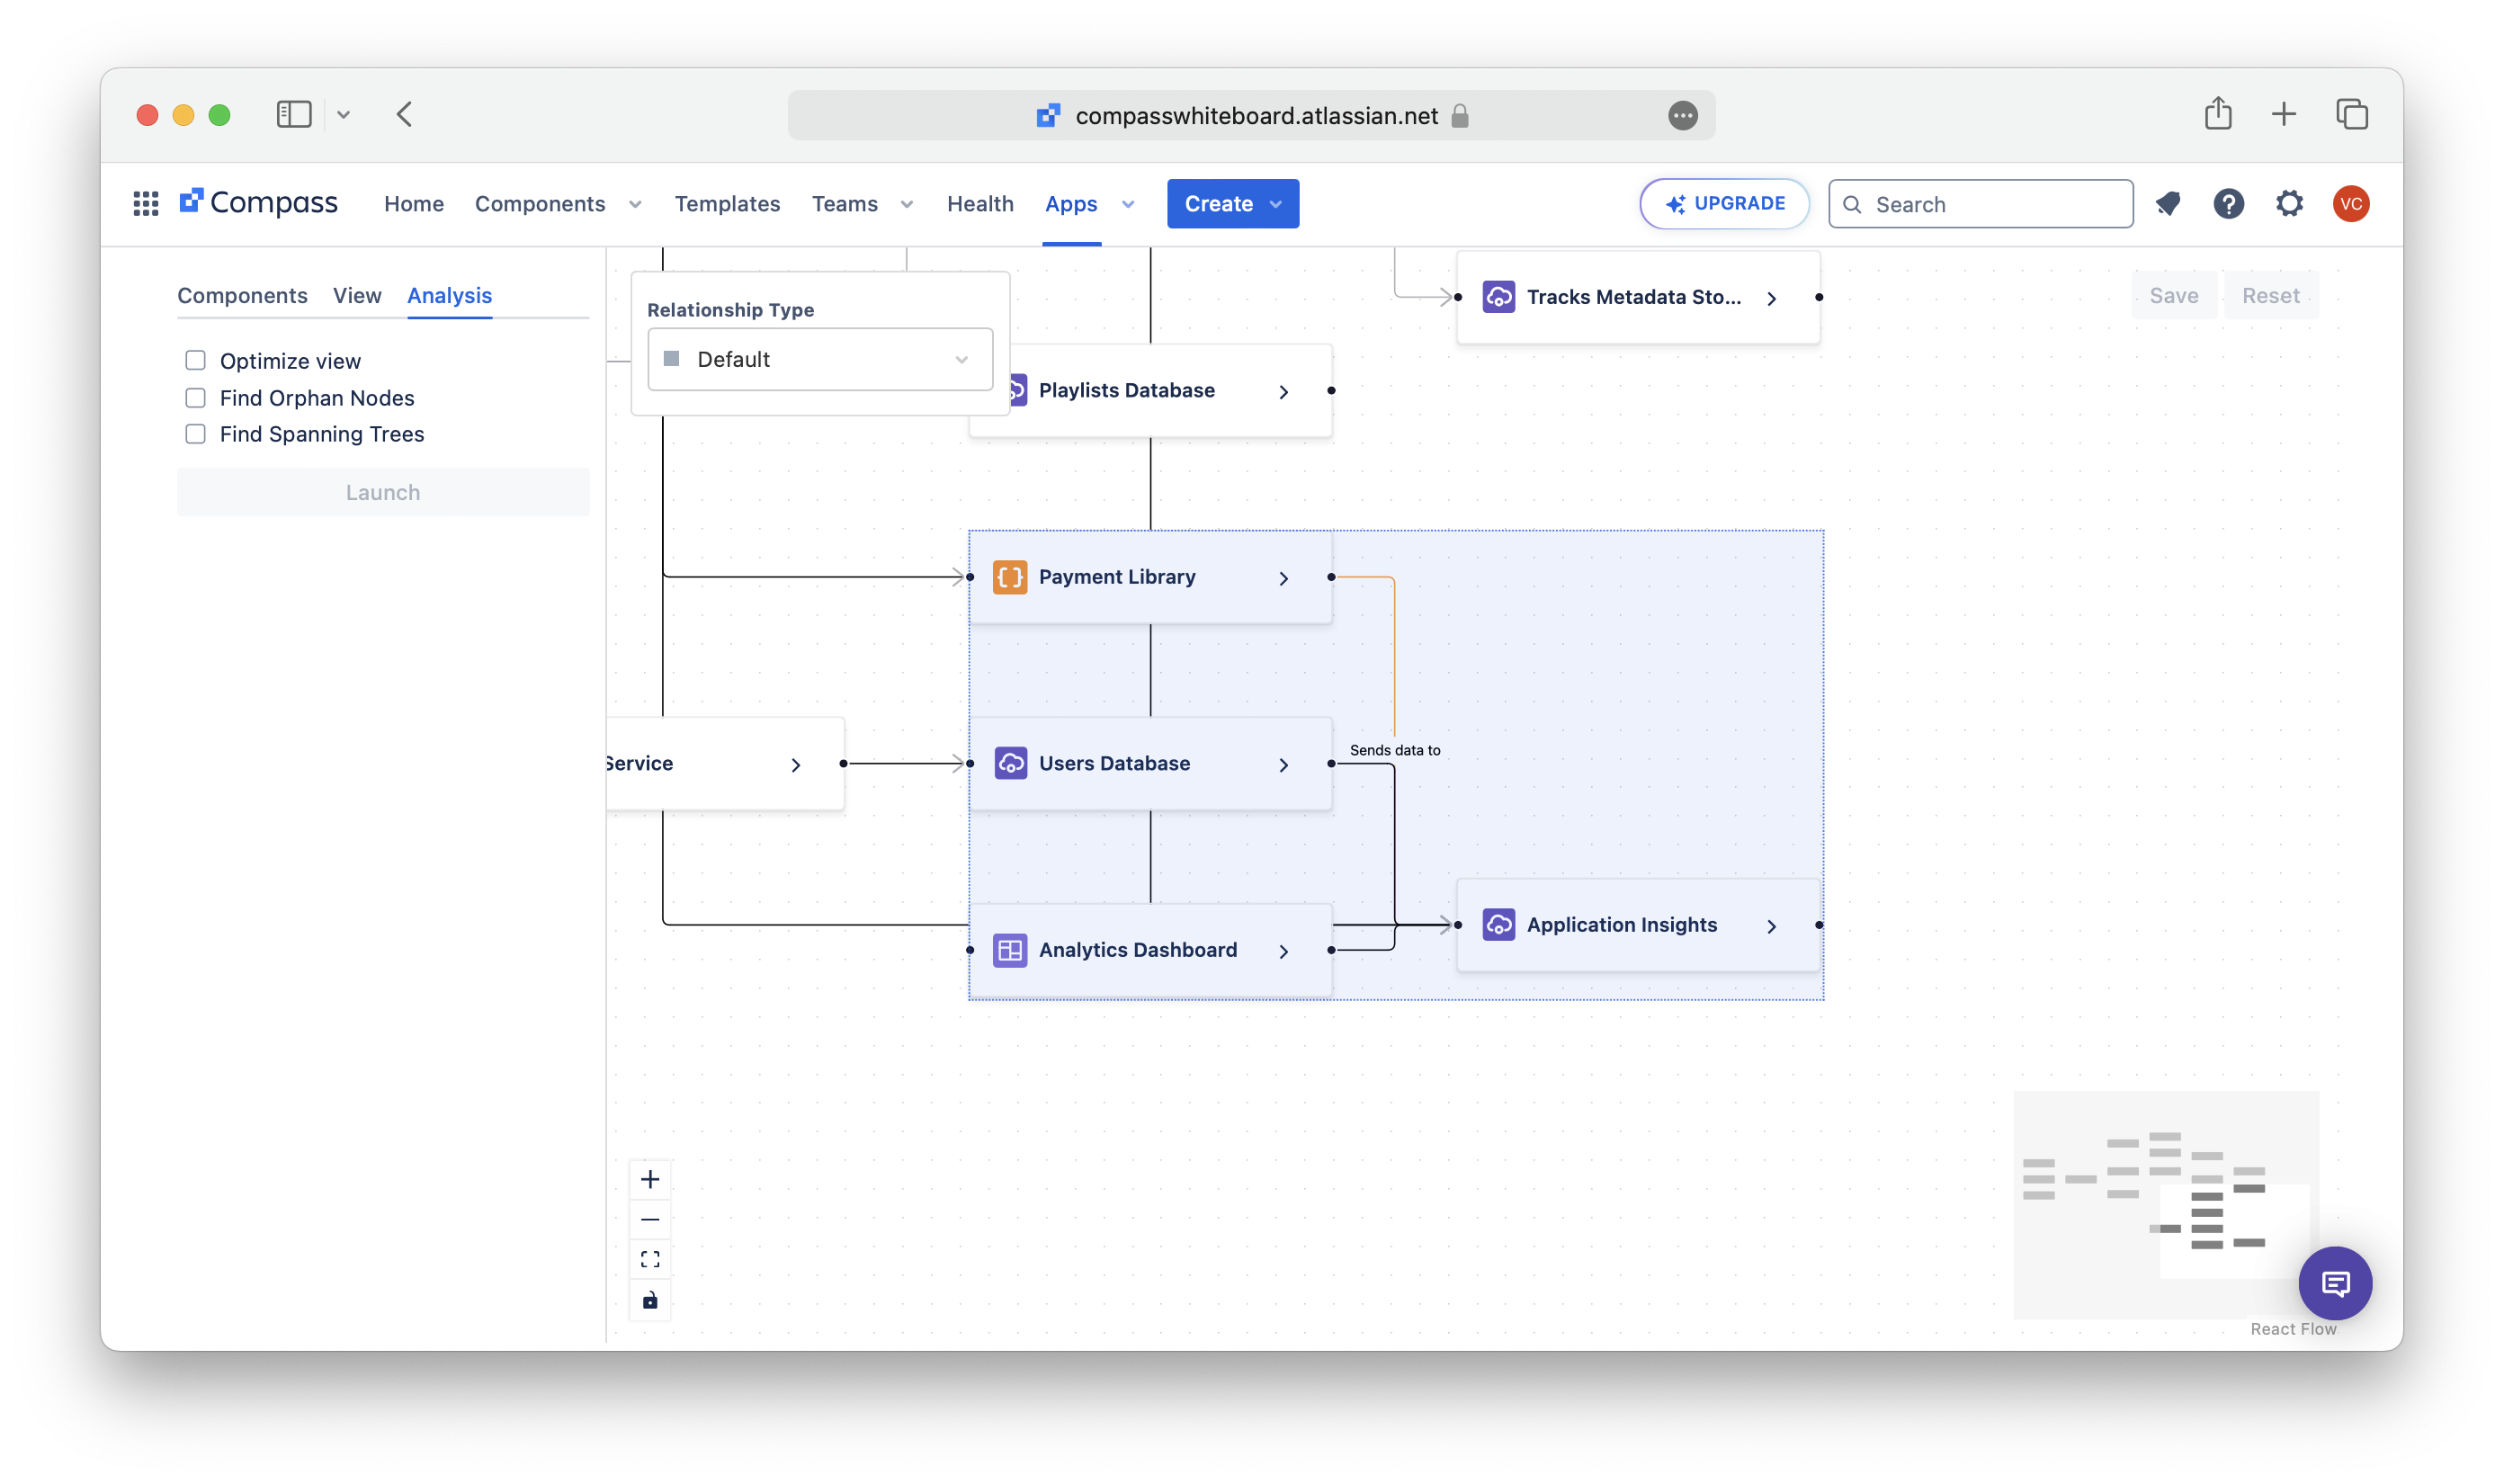The height and width of the screenshot is (1484, 2504).
Task: Open the settings gear icon
Action: pos(2289,204)
